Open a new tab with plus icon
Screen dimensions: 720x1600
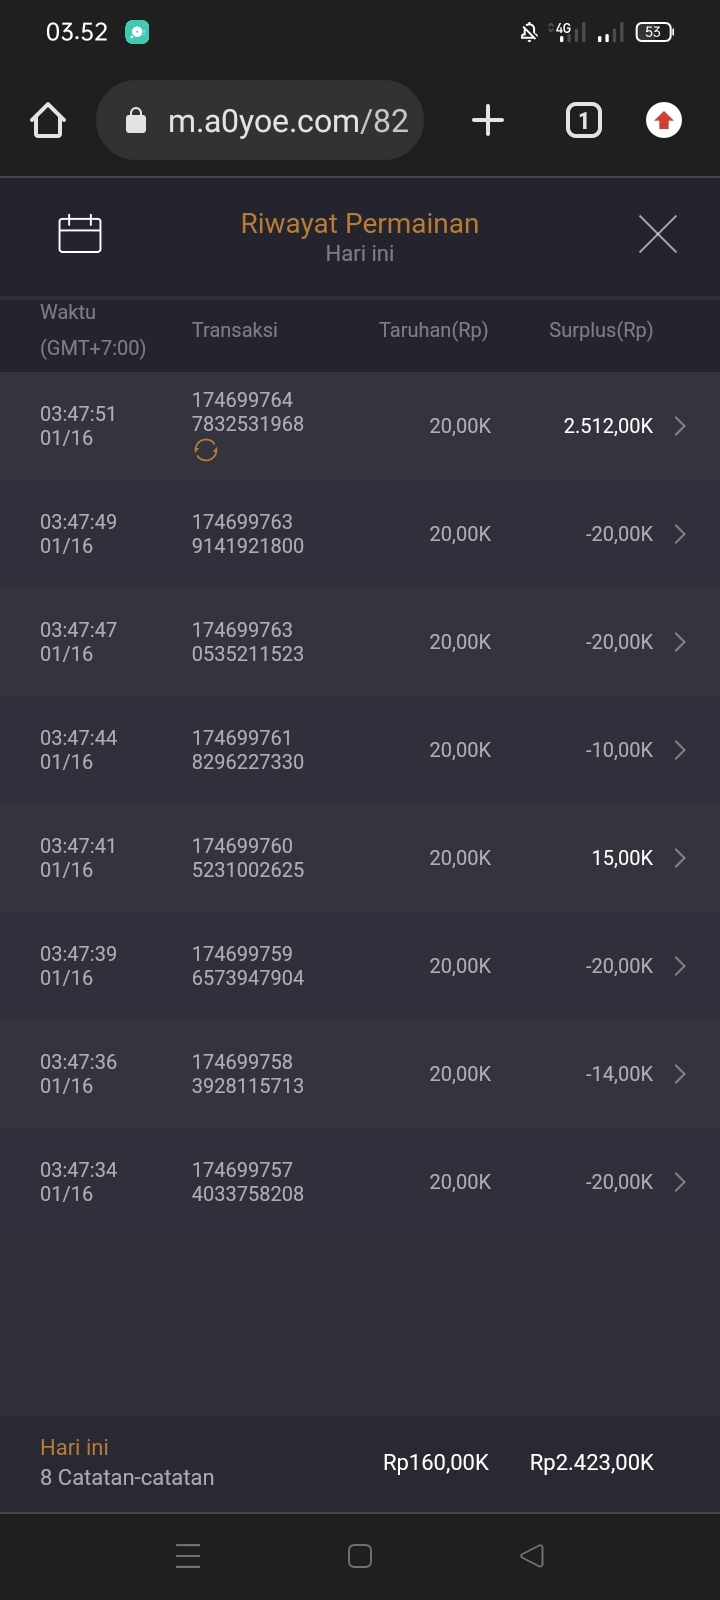click(x=487, y=121)
